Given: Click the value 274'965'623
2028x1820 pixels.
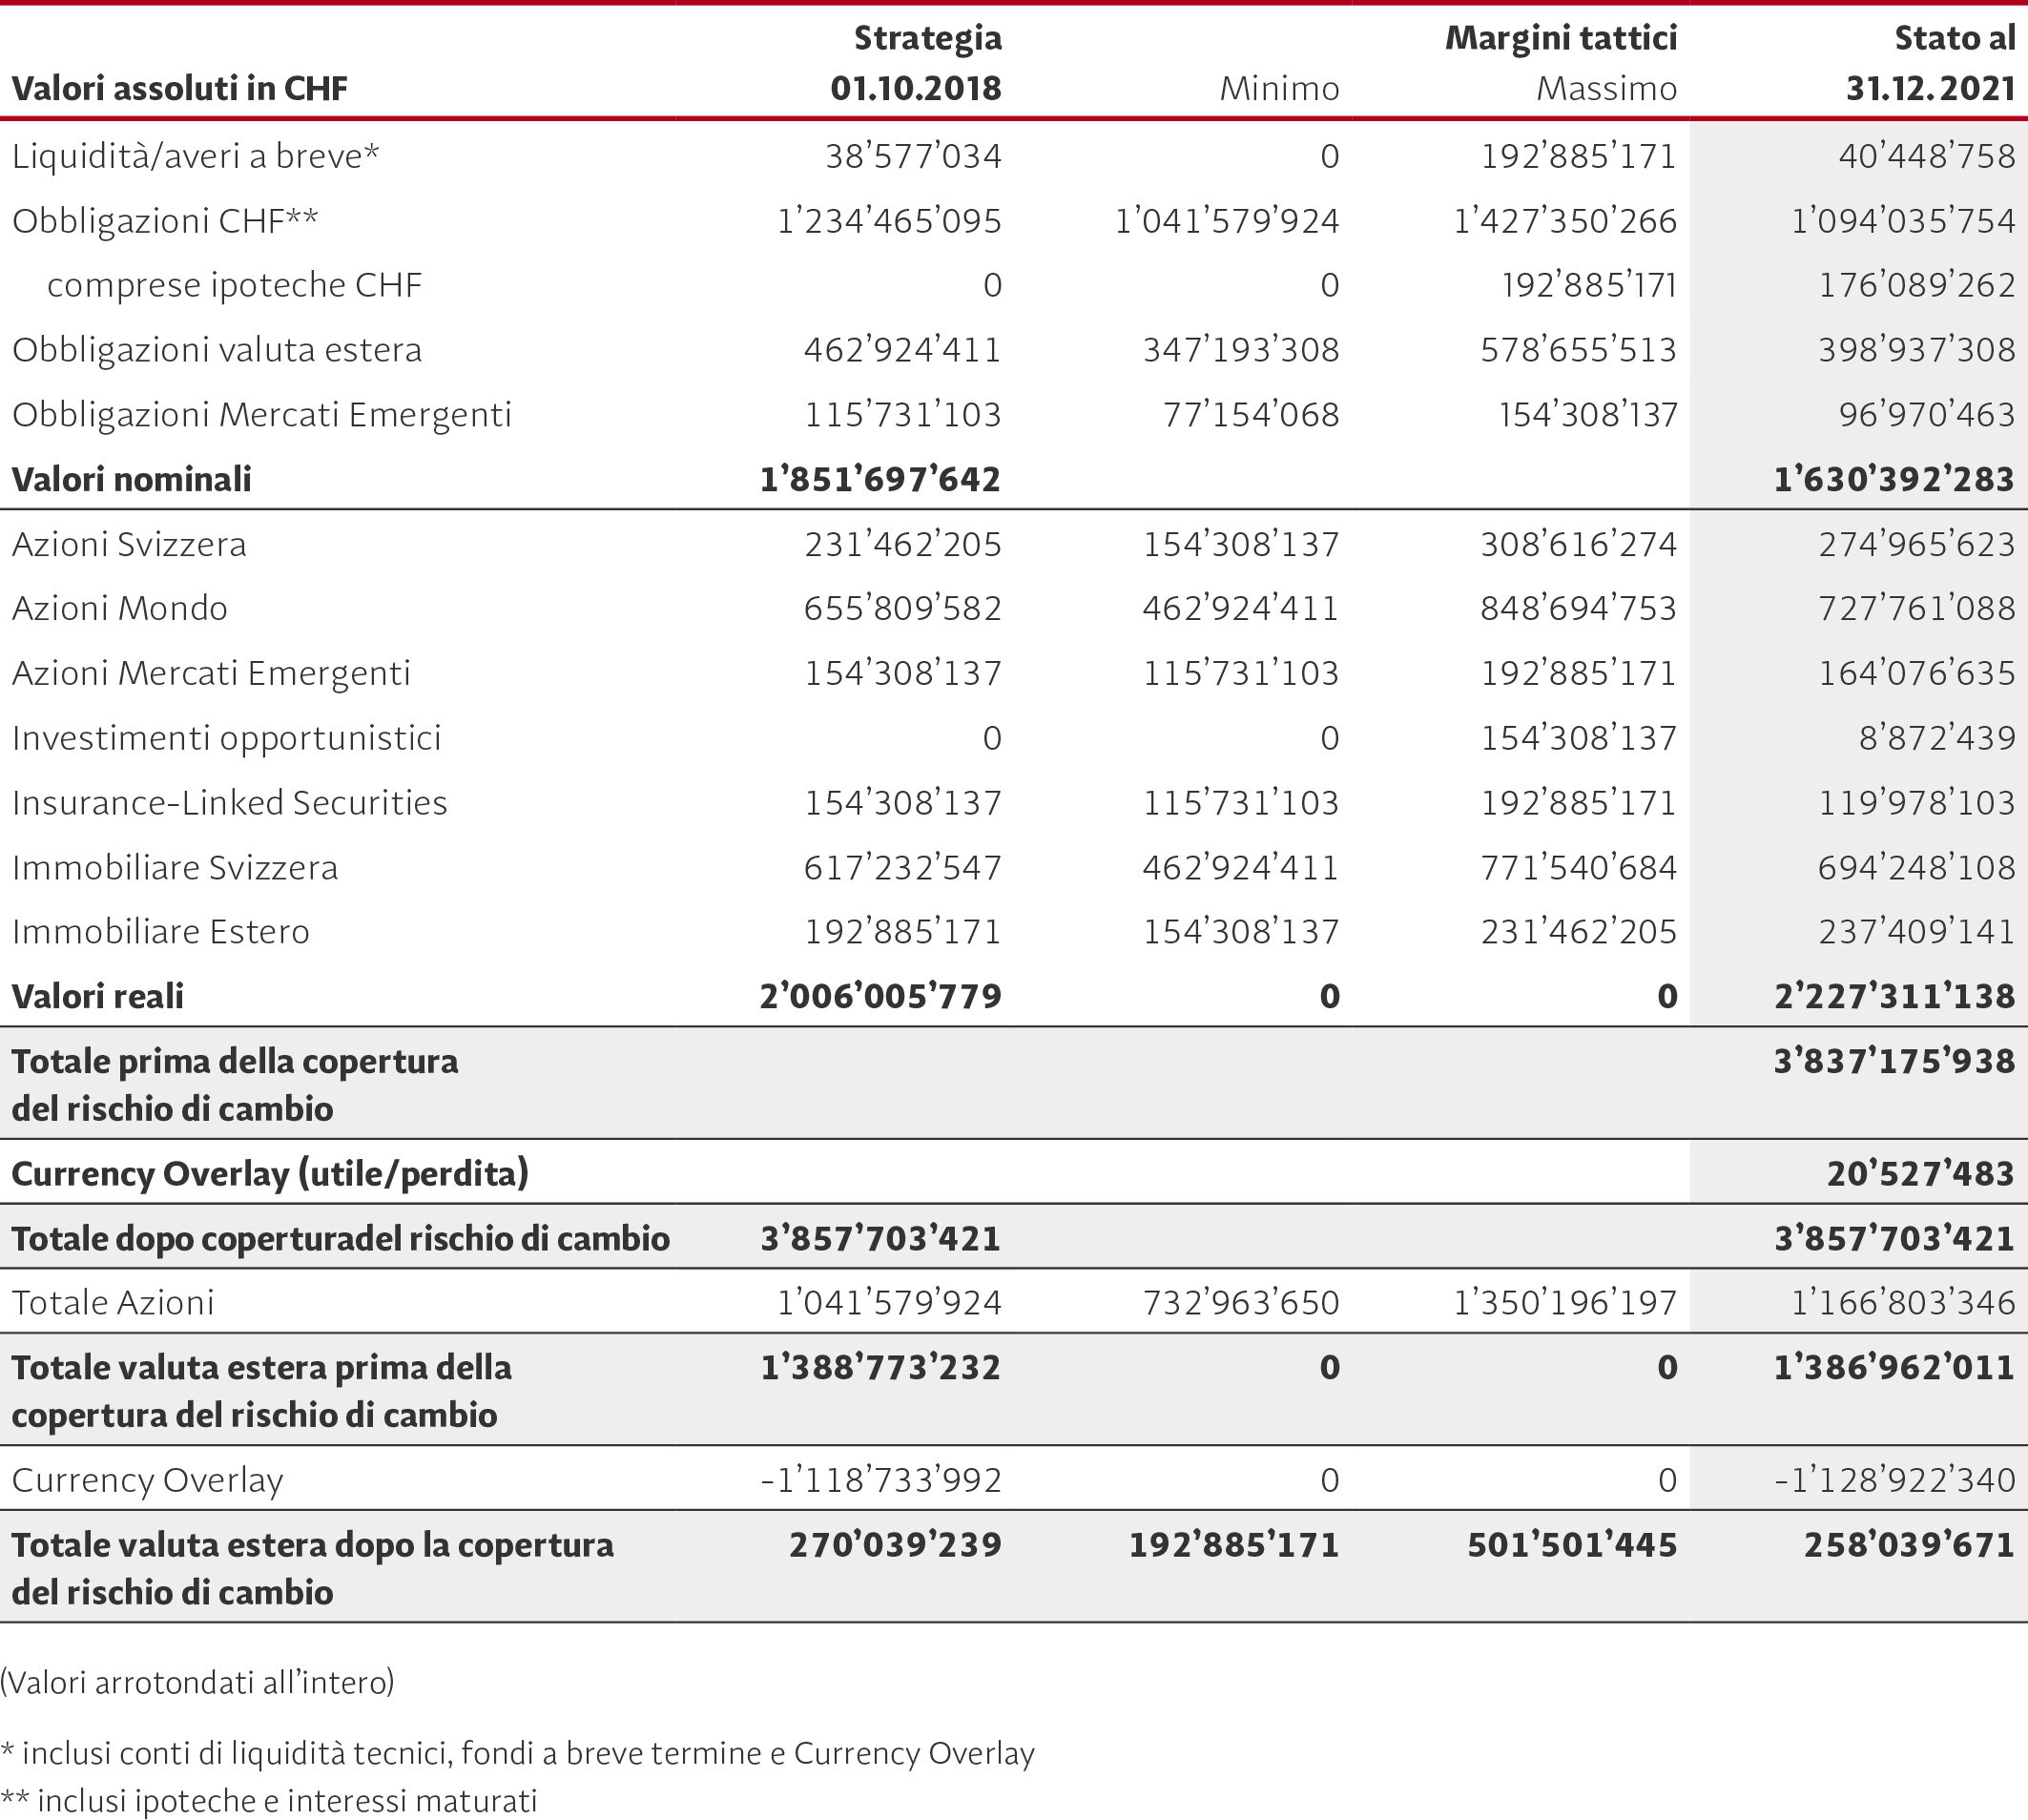Looking at the screenshot, I should point(1917,545).
